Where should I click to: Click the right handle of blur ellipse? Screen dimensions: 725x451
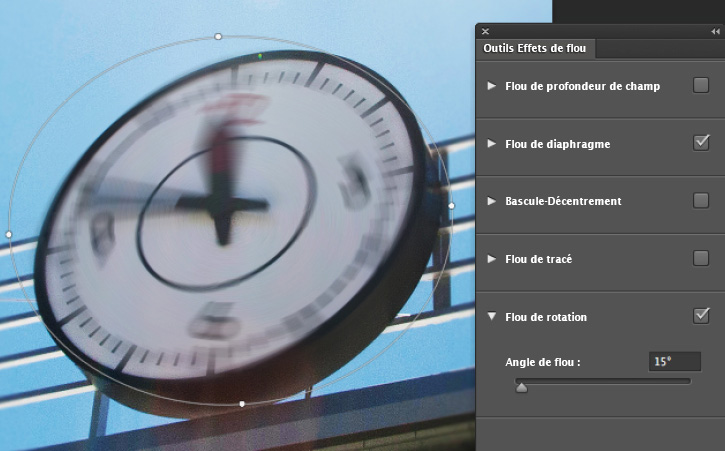(451, 205)
